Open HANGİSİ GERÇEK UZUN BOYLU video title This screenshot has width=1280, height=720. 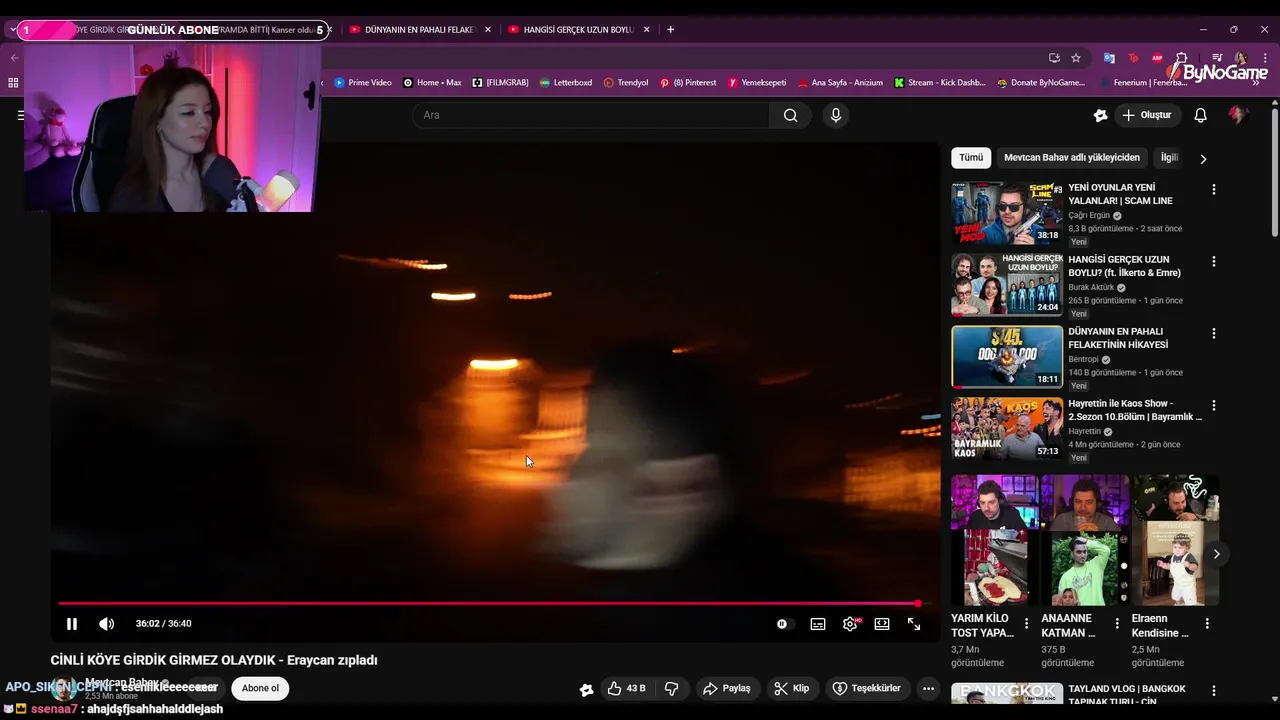[x=1125, y=266]
